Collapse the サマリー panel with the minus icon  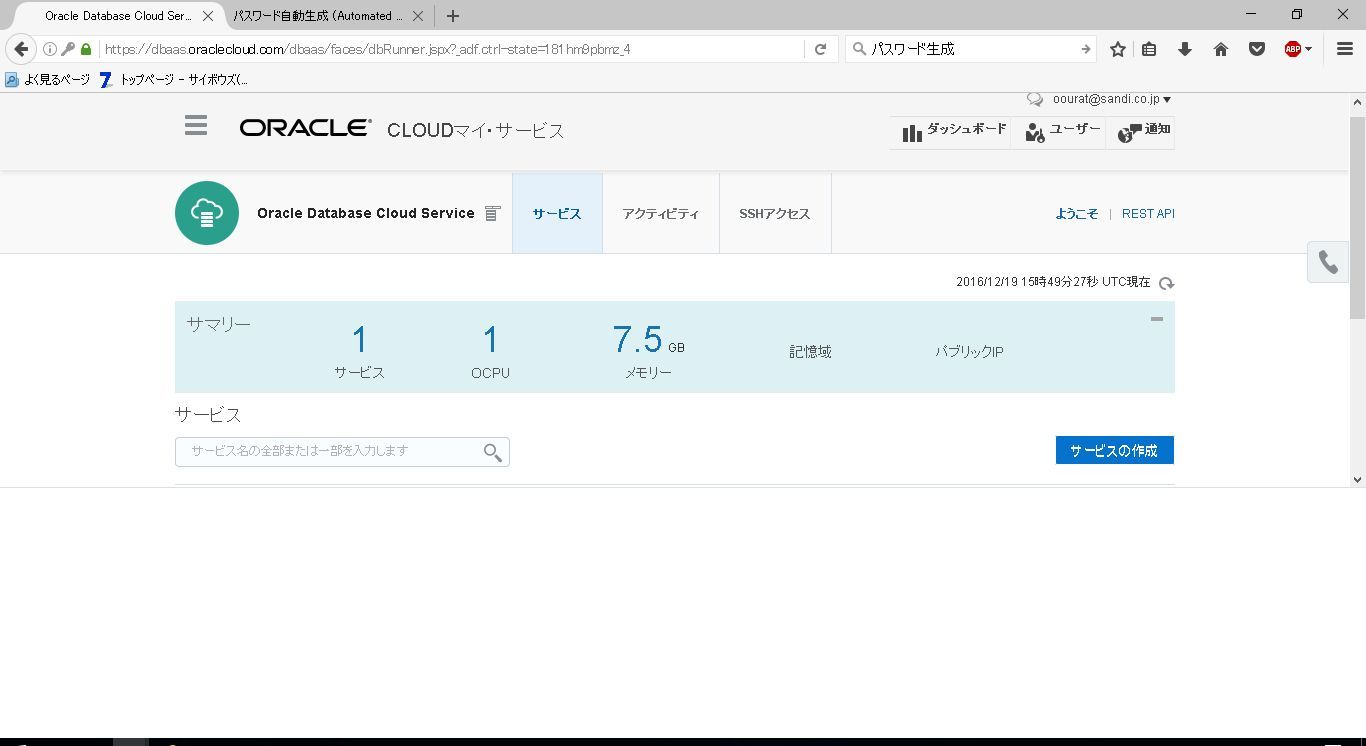pos(1157,319)
